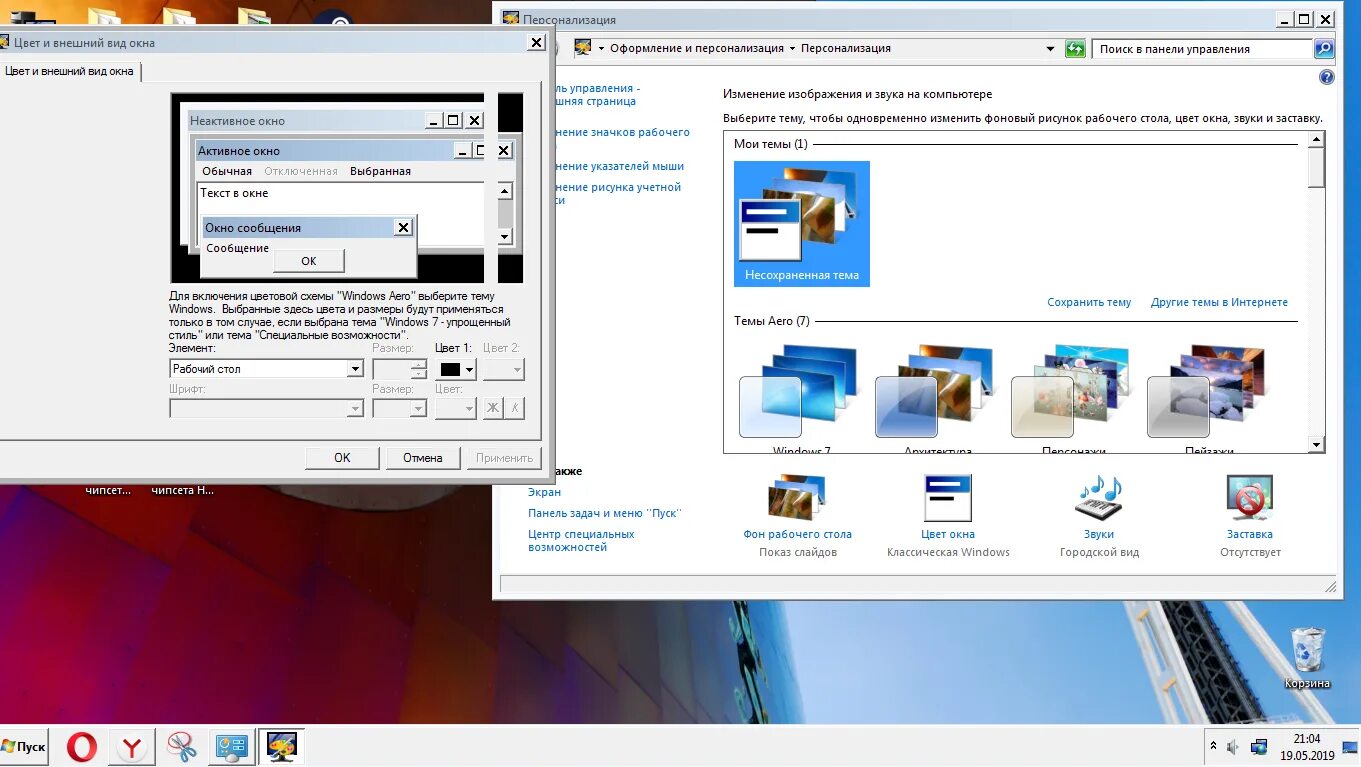
Task: Select the Цвет и внешний вид окна tab
Action: (70, 71)
